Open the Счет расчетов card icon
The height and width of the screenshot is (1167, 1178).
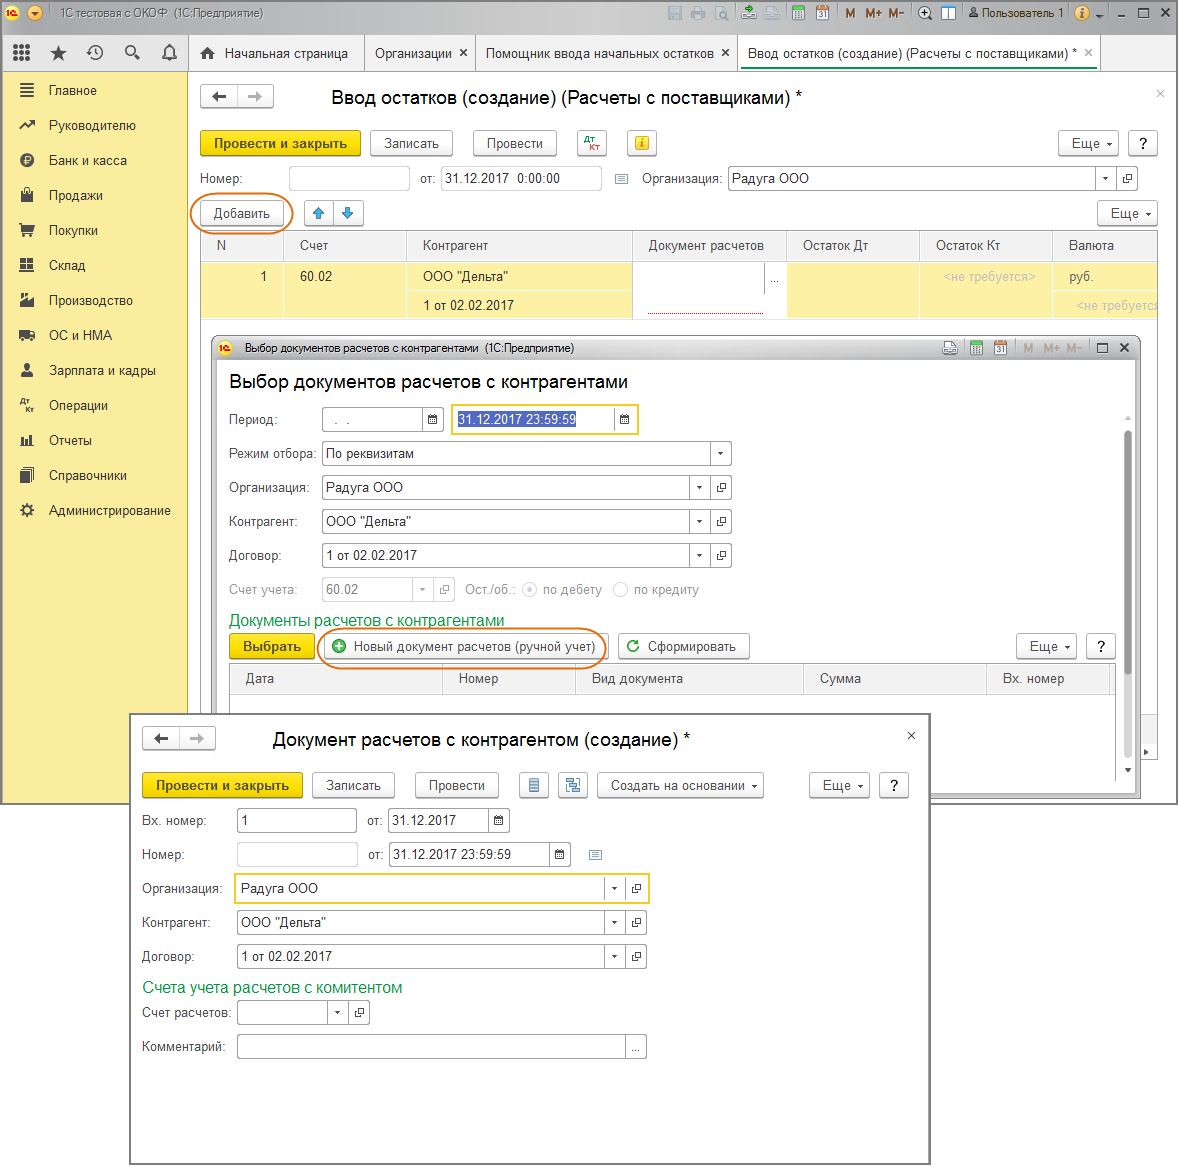[x=359, y=1013]
